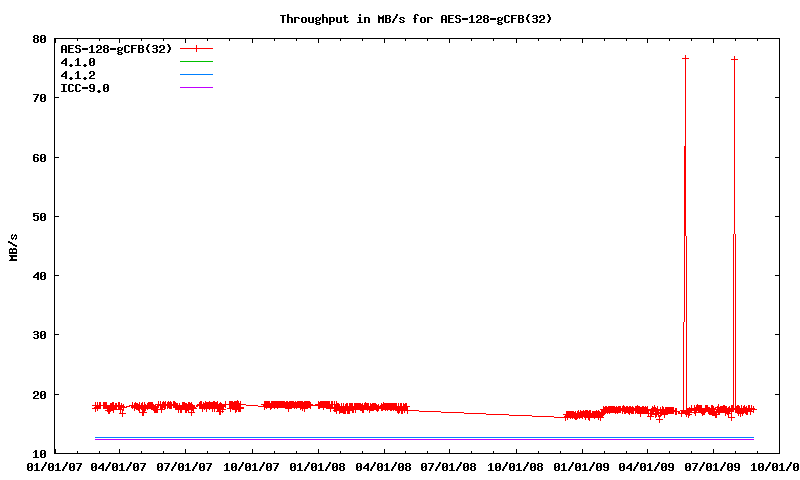This screenshot has height=480, width=800.
Task: Click the 50 tick label on y-axis
Action: click(39, 217)
